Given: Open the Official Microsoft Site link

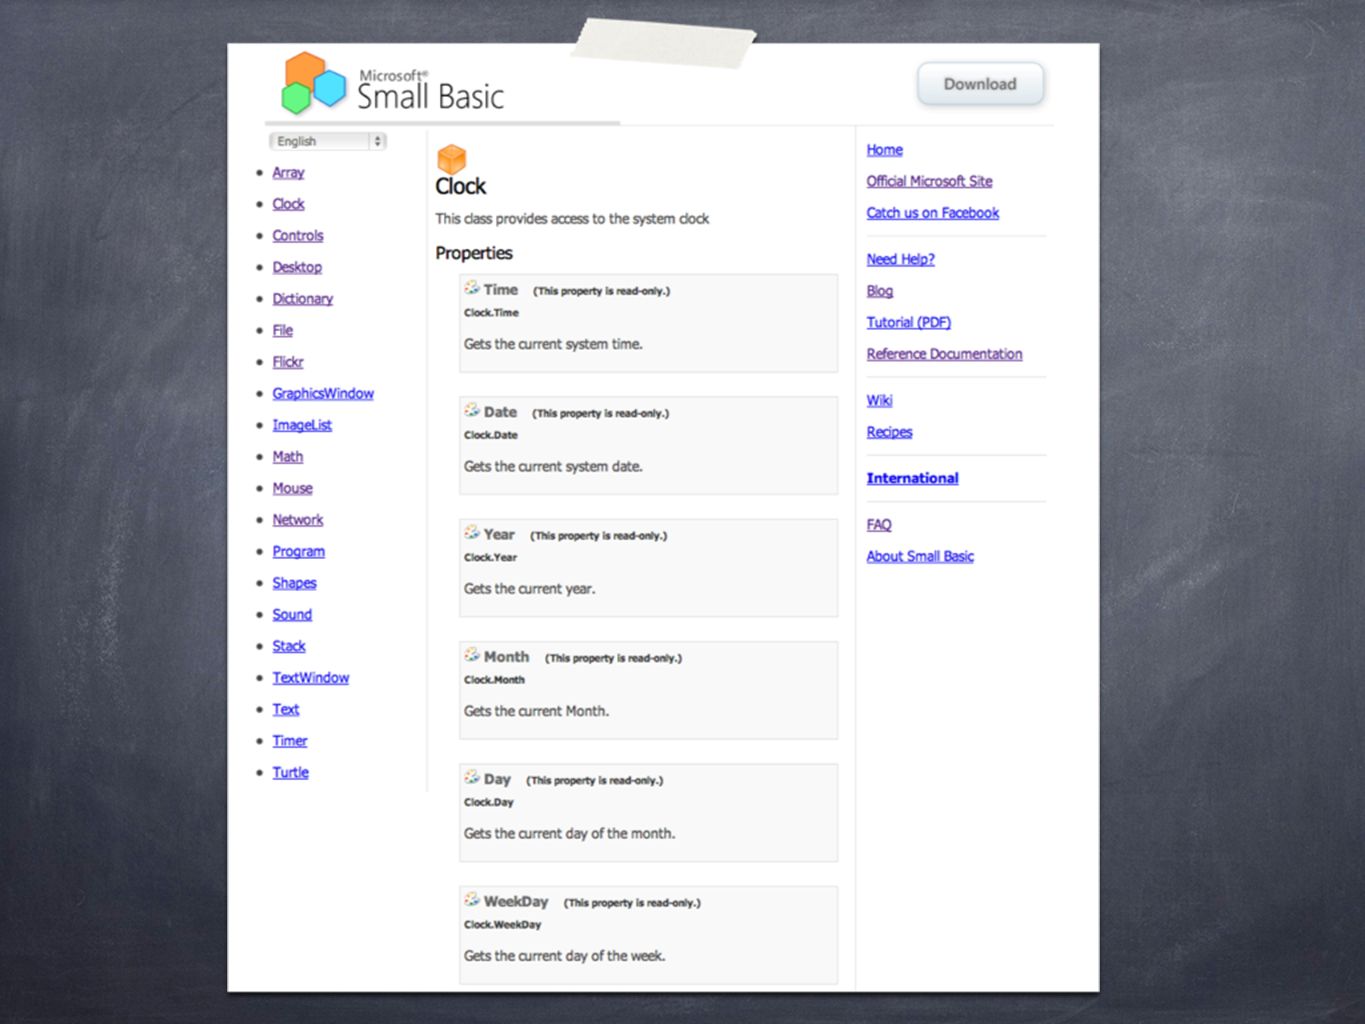Looking at the screenshot, I should [x=929, y=181].
